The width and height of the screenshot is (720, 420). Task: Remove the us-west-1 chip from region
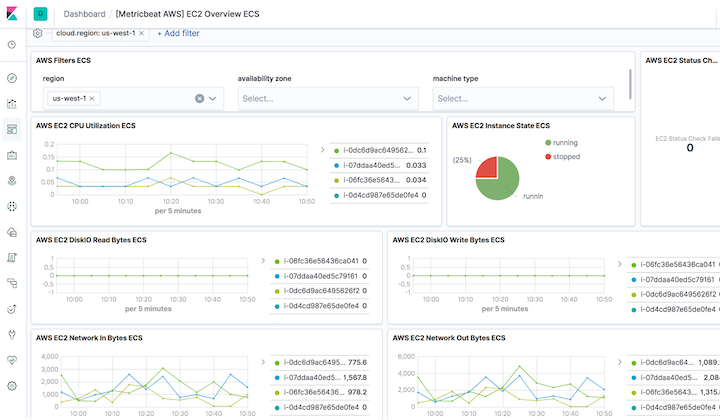92,98
